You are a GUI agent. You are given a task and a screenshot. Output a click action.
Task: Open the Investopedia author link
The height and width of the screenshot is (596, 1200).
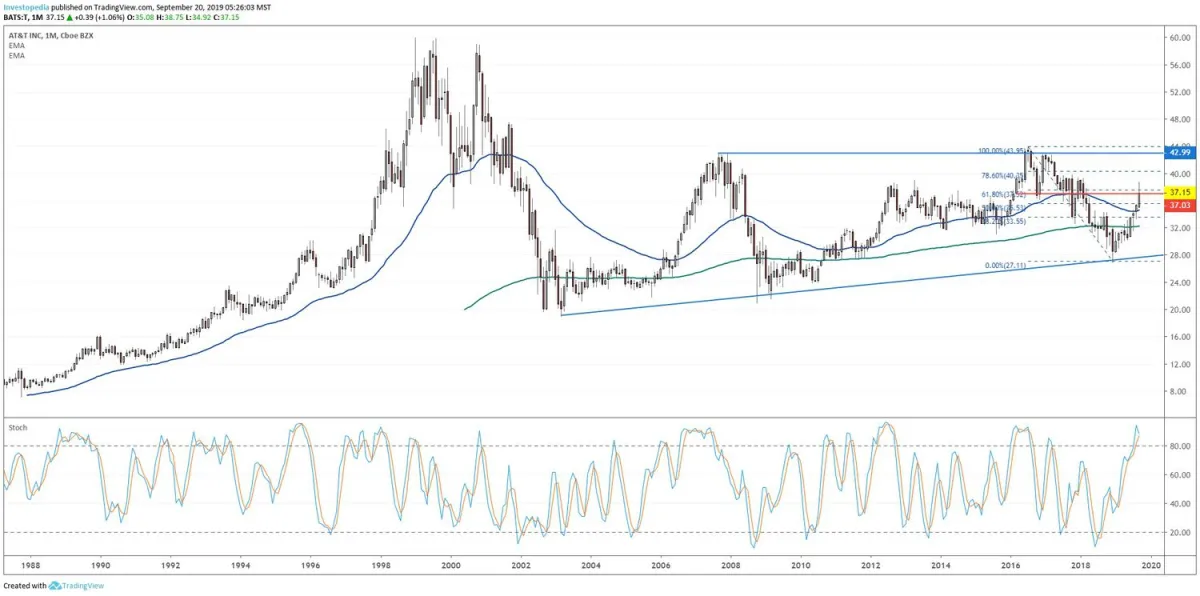pyautogui.click(x=28, y=6)
